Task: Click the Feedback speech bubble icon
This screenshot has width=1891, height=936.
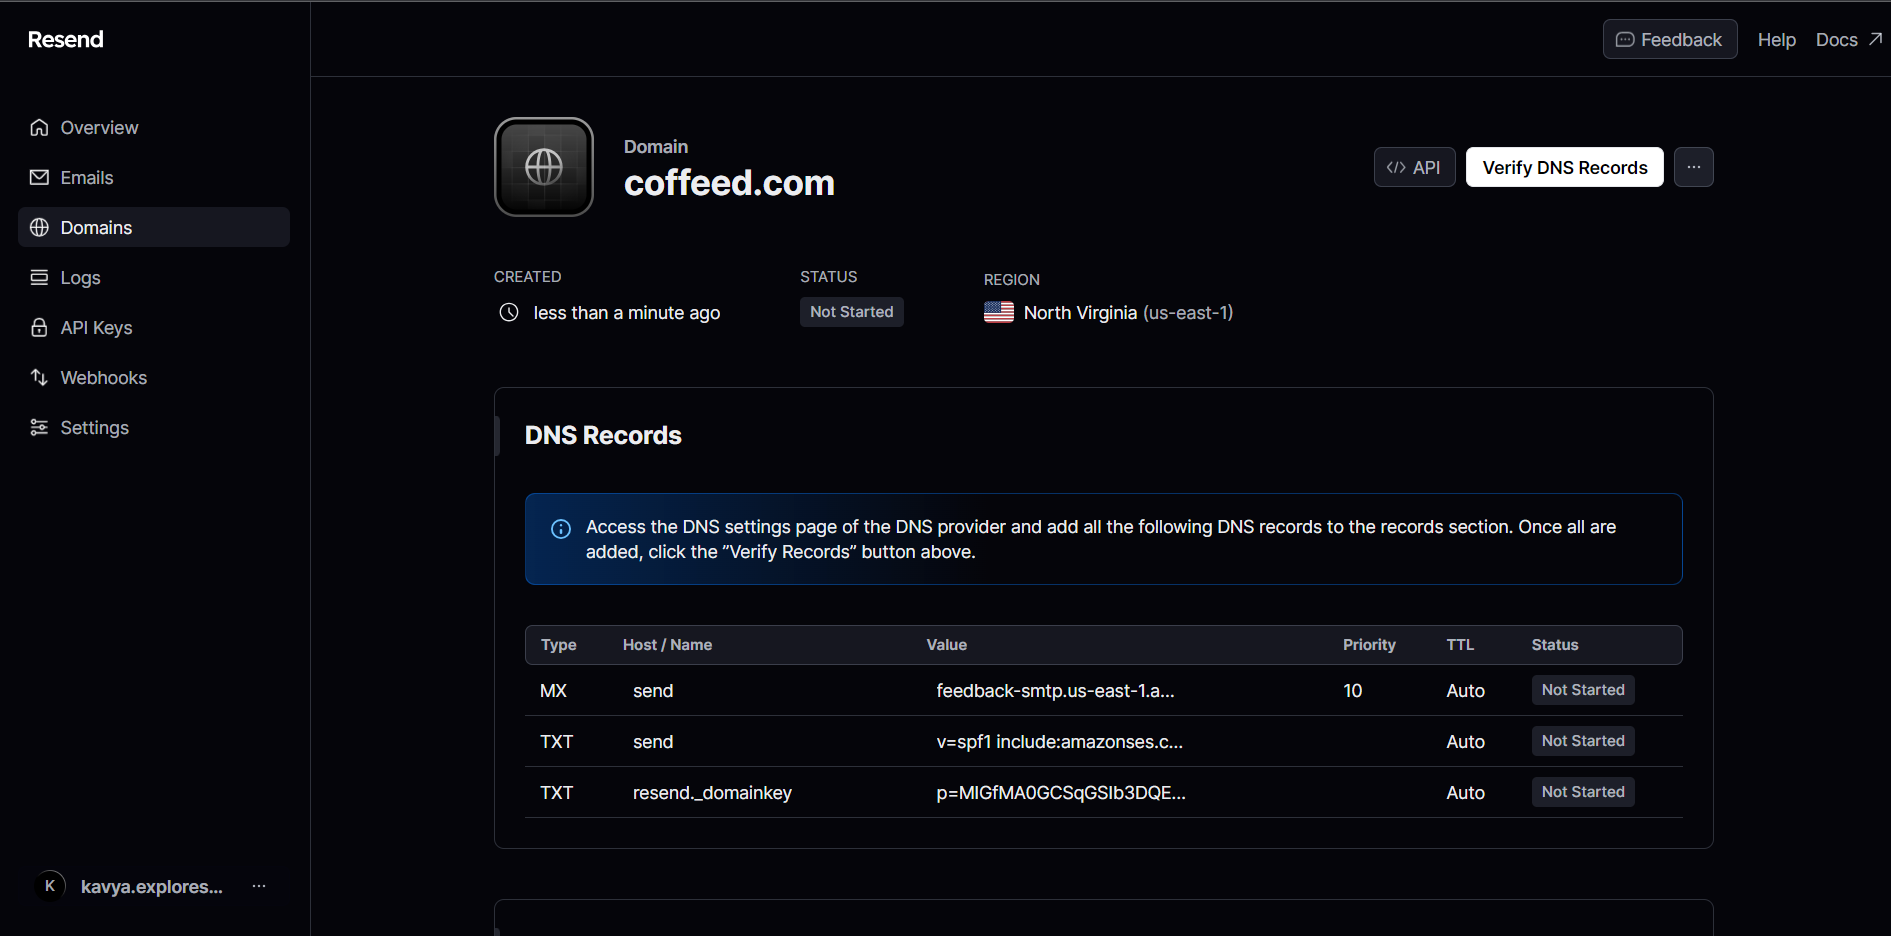Action: coord(1625,40)
